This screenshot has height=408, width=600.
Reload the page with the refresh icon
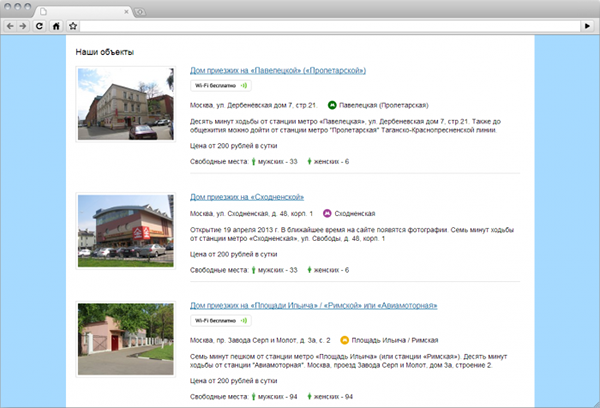(x=39, y=26)
